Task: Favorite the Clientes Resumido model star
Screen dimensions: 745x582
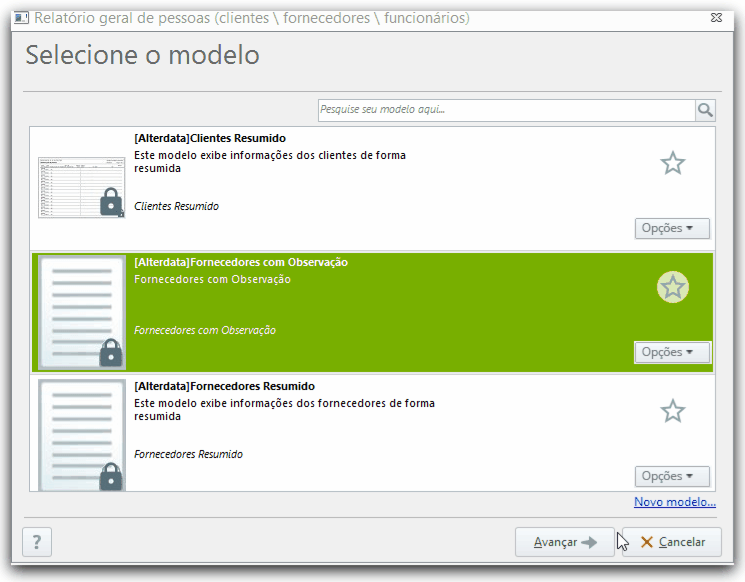Action: coord(673,163)
